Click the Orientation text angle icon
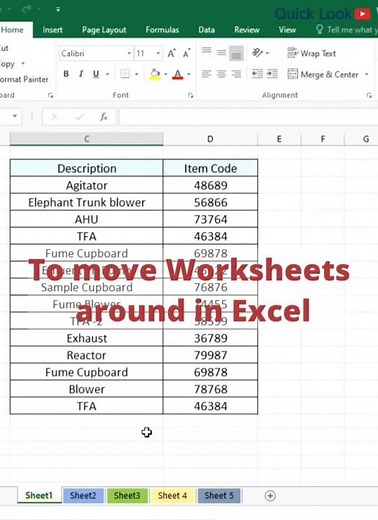 pyautogui.click(x=258, y=53)
